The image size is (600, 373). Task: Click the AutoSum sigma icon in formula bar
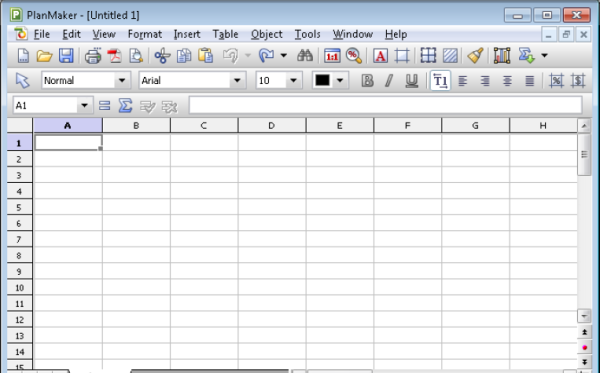click(125, 106)
